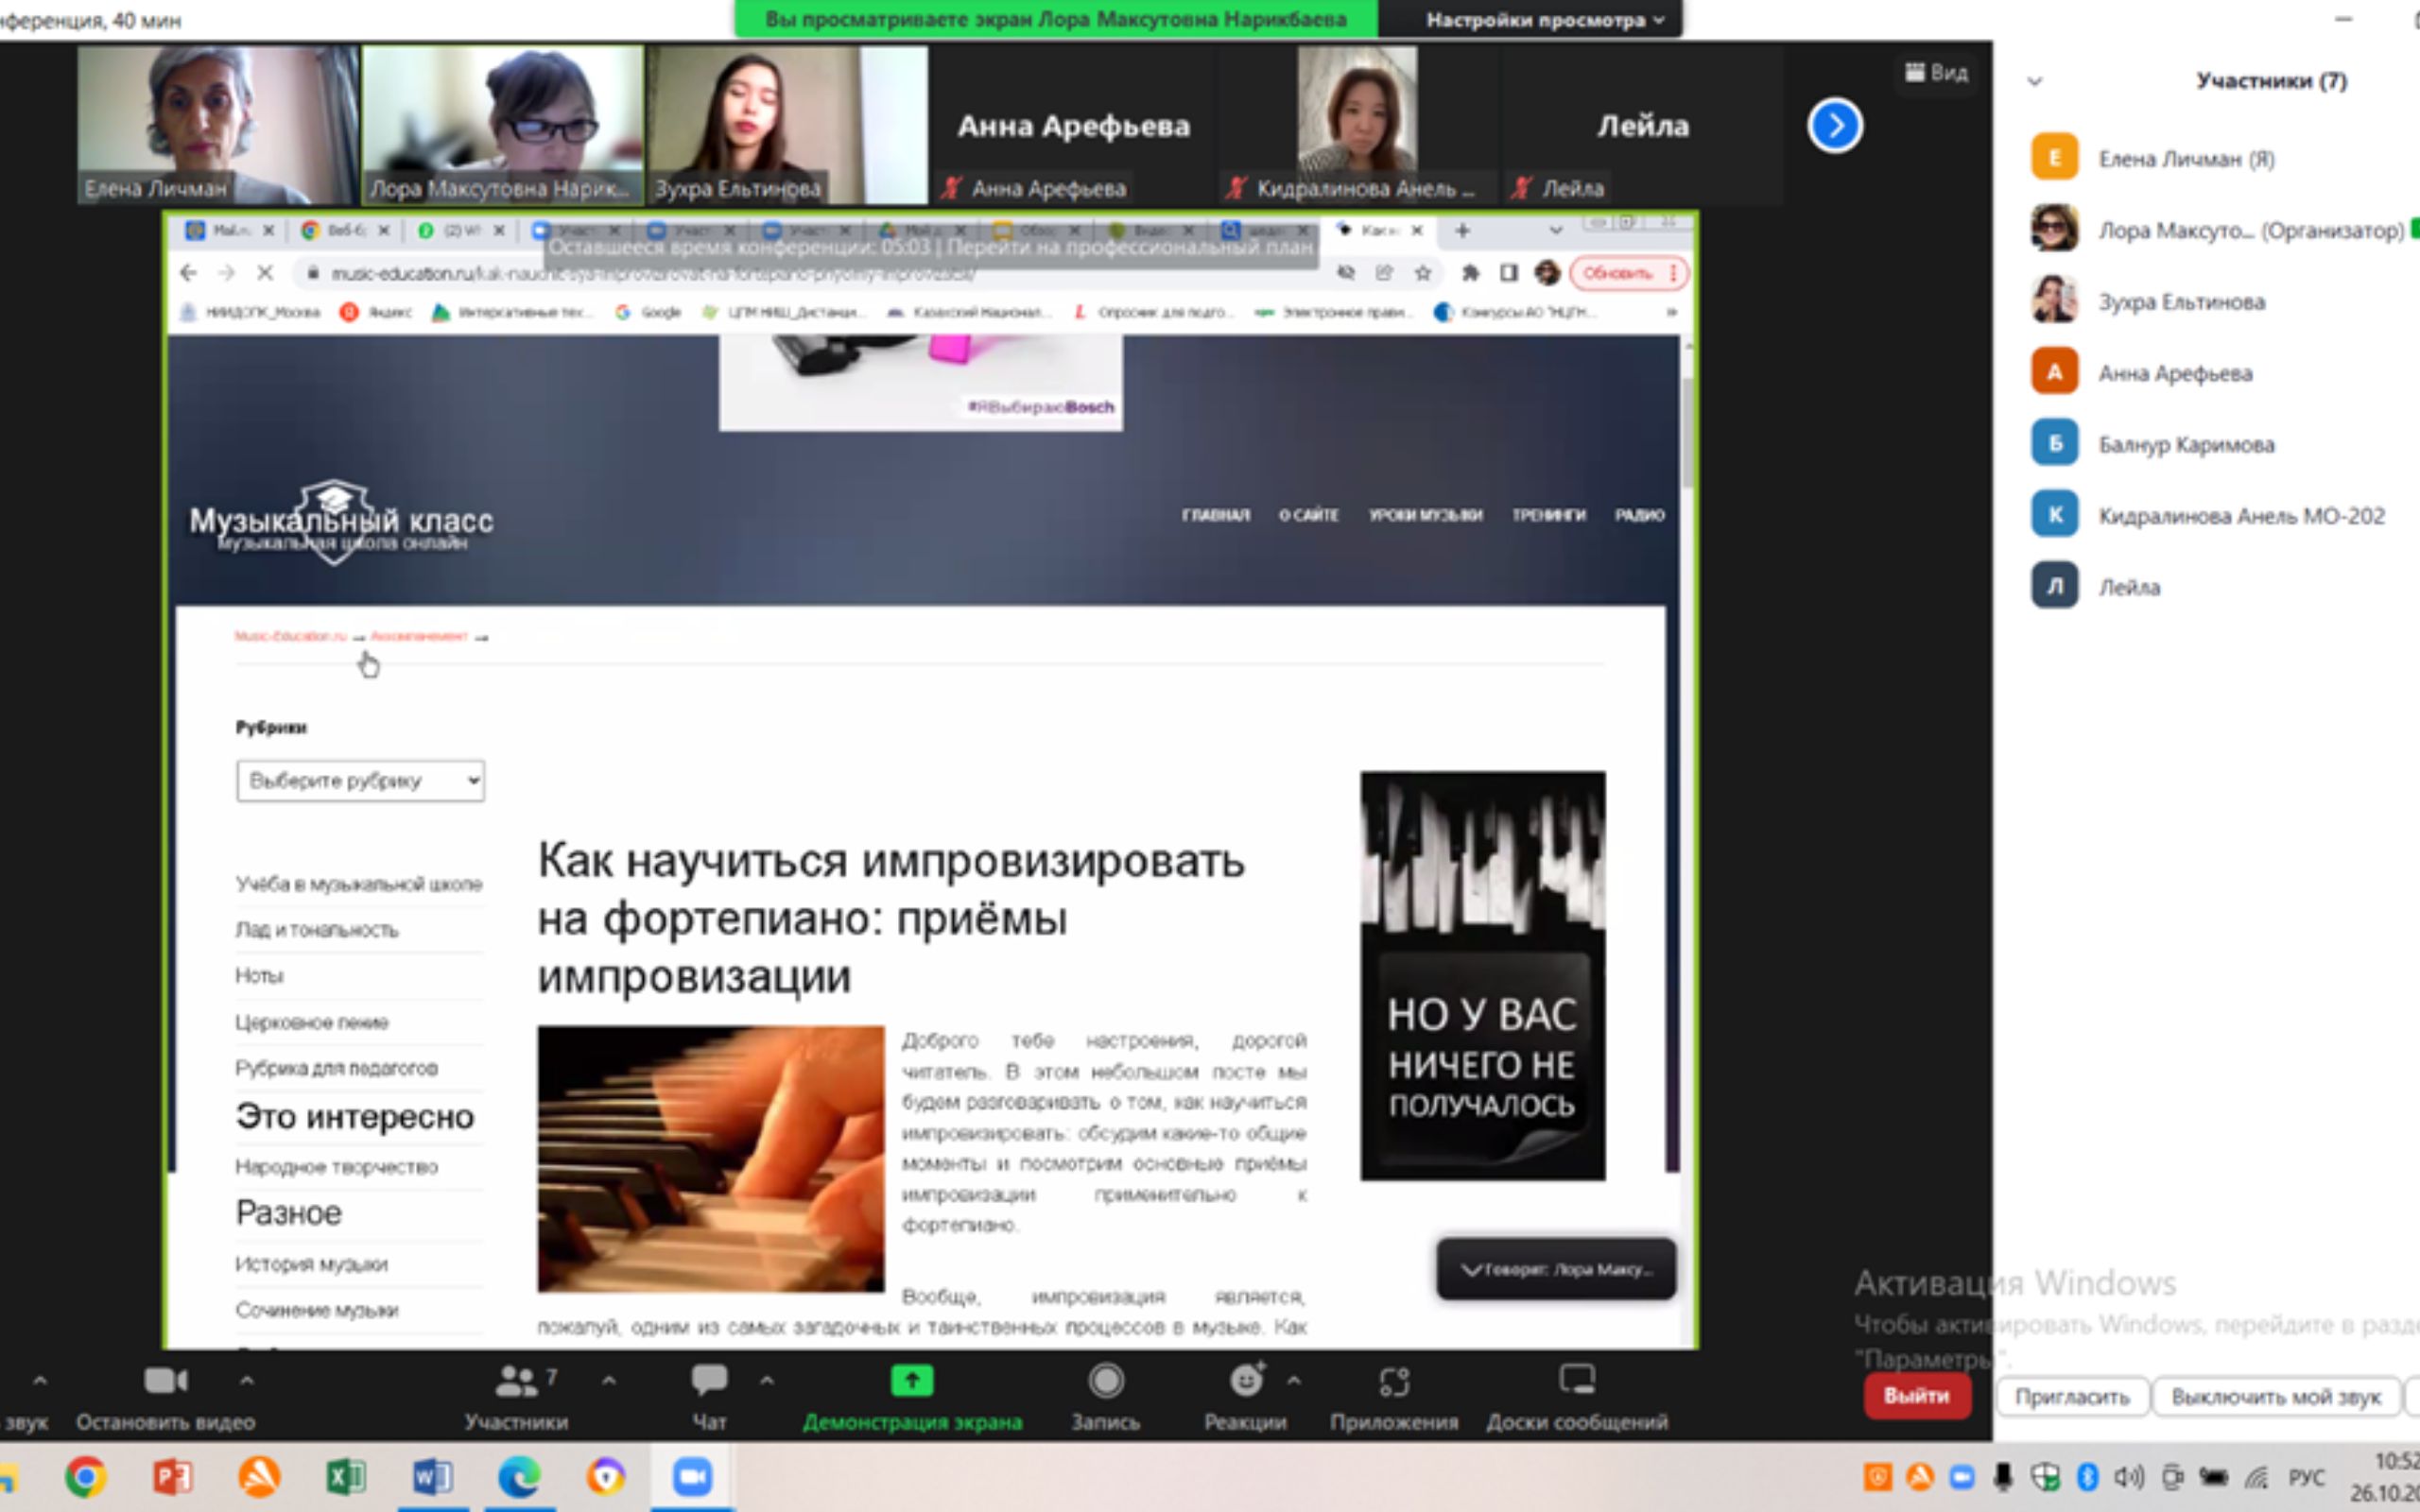Open Excel from the Windows taskbar
This screenshot has height=1512, width=2420.
pyautogui.click(x=346, y=1476)
